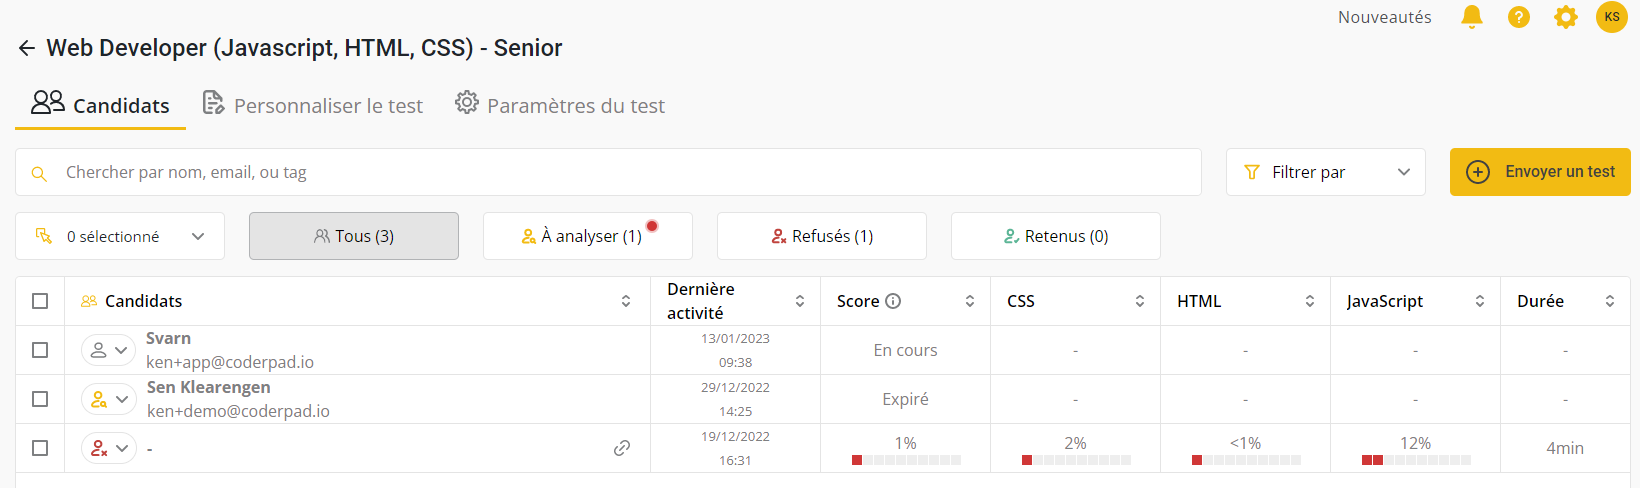Click the link icon in third candidate row
This screenshot has width=1640, height=488.
[x=622, y=448]
